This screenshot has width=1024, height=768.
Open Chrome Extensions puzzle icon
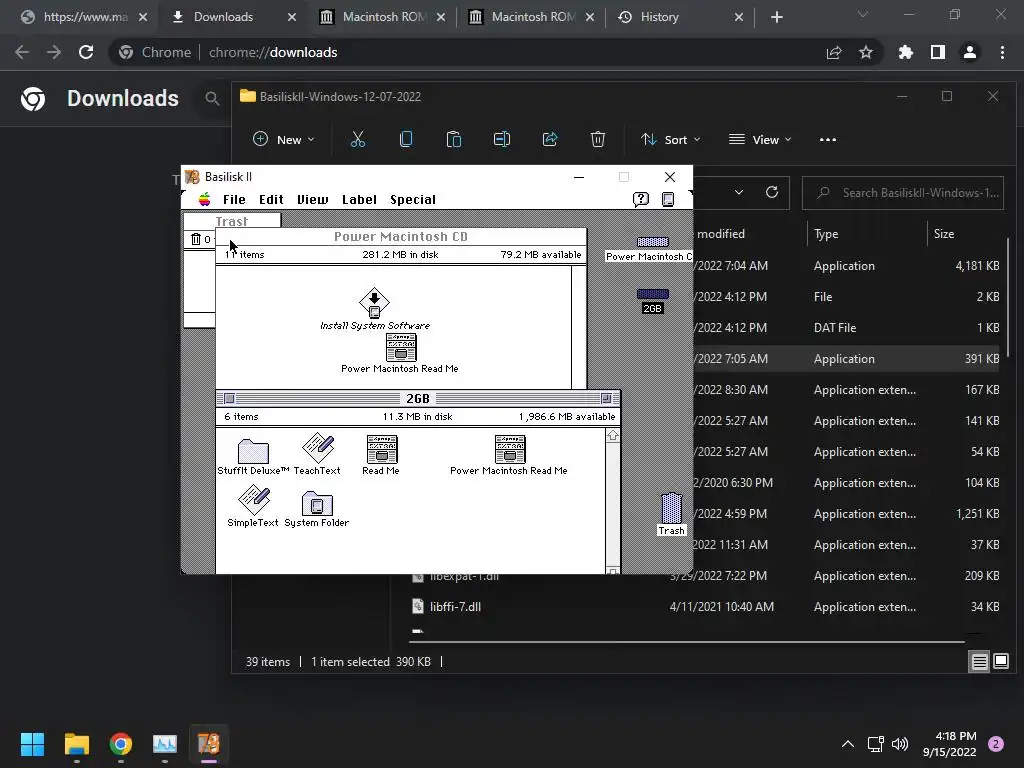tap(905, 52)
